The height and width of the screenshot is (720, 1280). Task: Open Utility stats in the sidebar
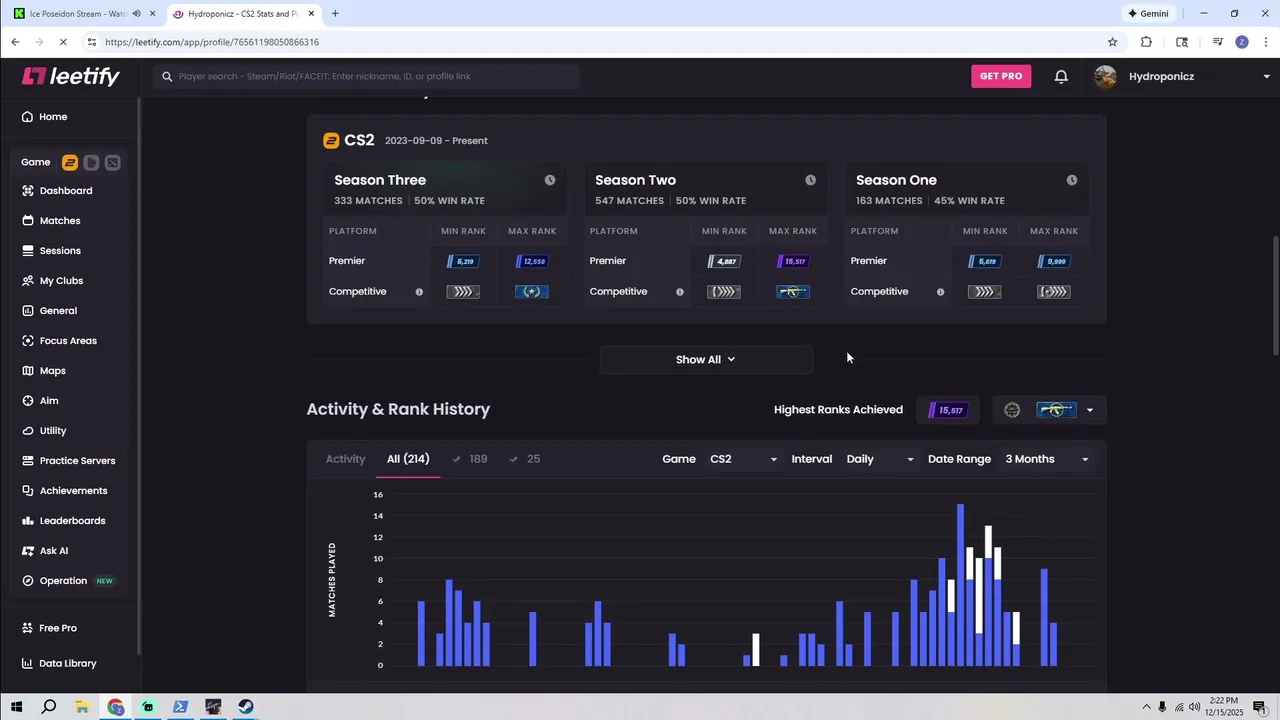pyautogui.click(x=53, y=431)
